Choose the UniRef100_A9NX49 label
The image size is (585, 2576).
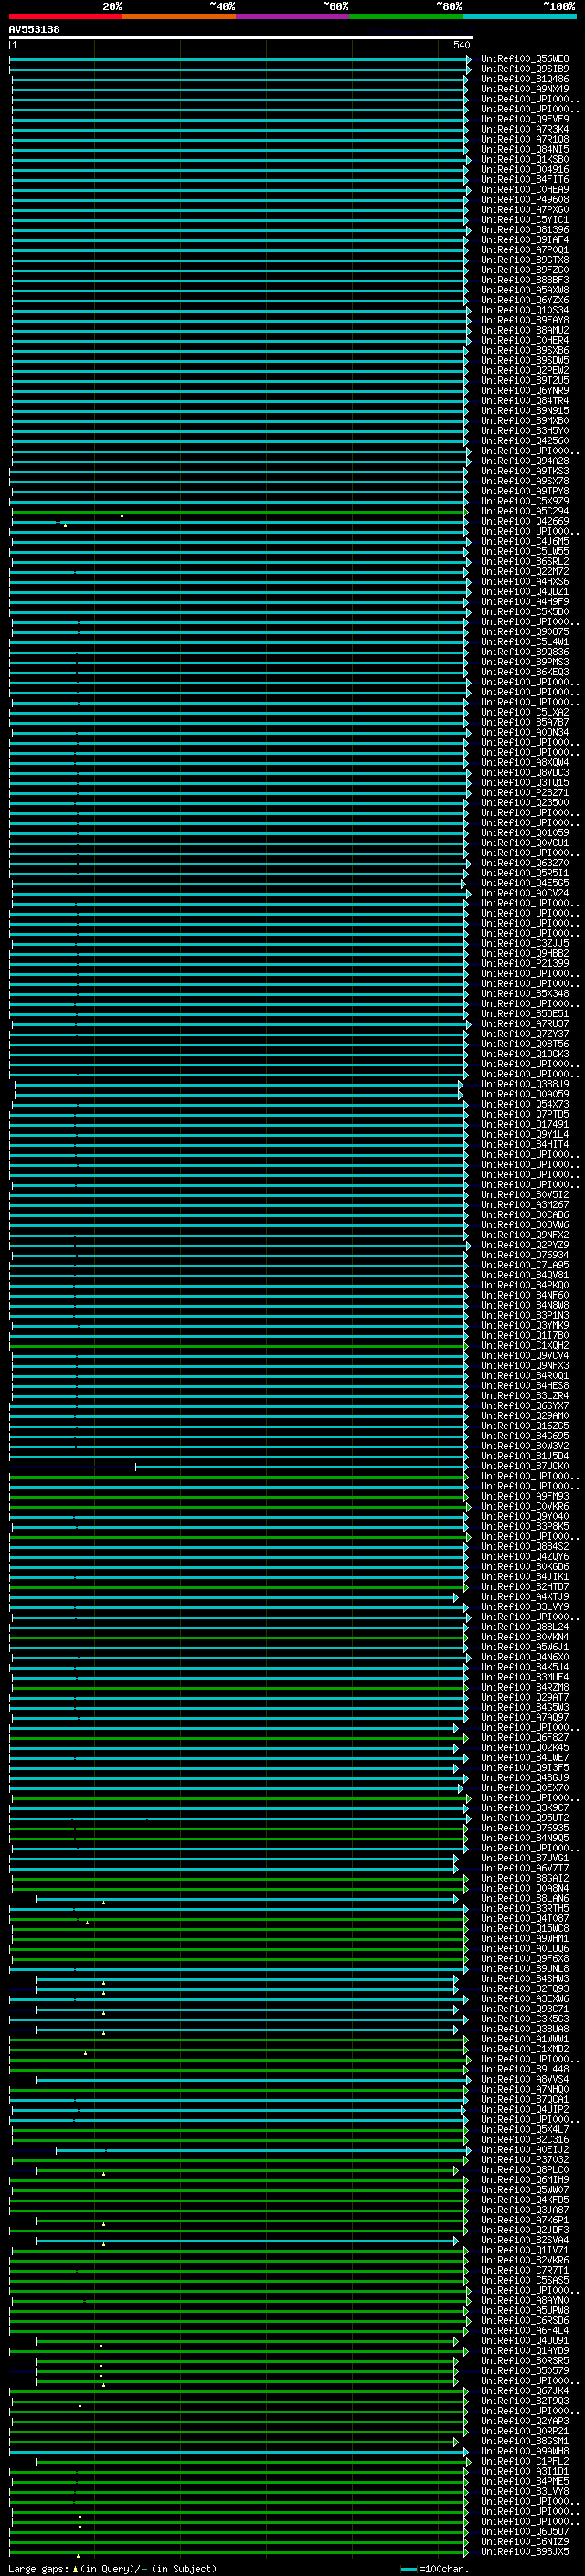[x=525, y=89]
